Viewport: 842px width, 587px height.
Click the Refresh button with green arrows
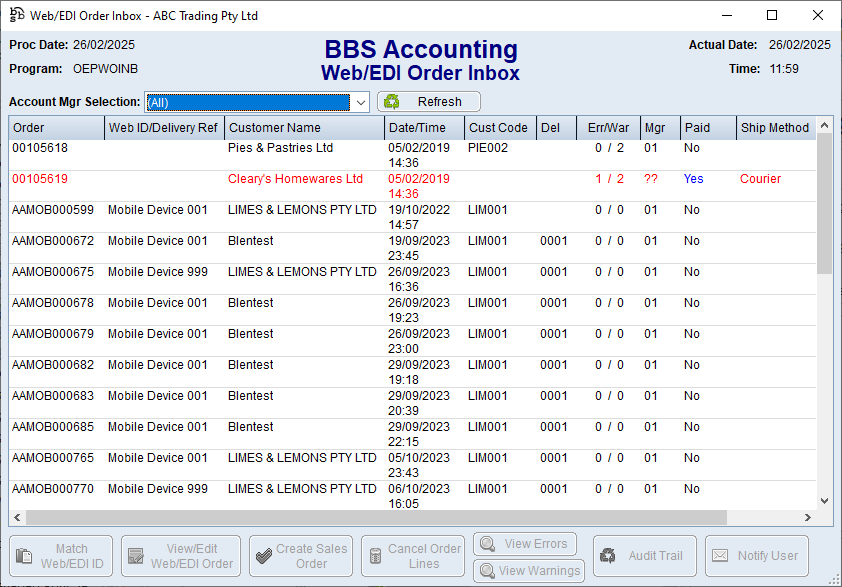(x=428, y=102)
